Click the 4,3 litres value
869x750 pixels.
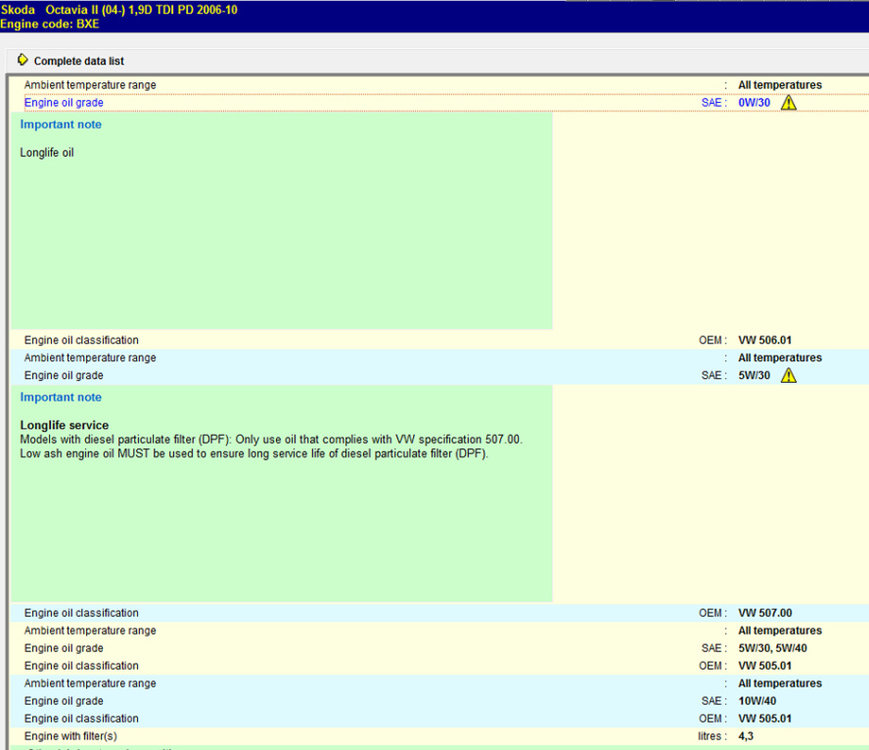pos(745,736)
